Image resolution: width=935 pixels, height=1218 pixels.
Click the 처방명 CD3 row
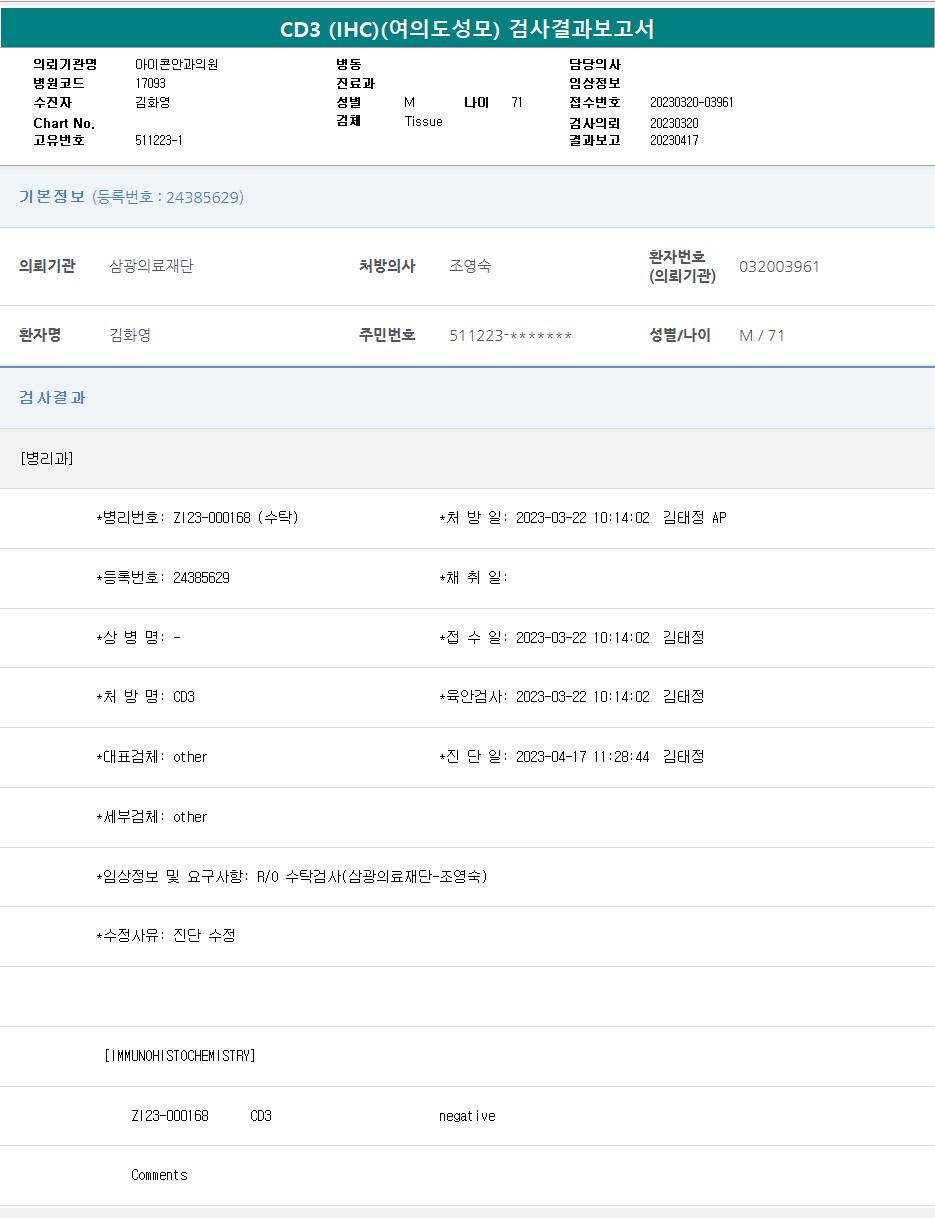coord(146,697)
